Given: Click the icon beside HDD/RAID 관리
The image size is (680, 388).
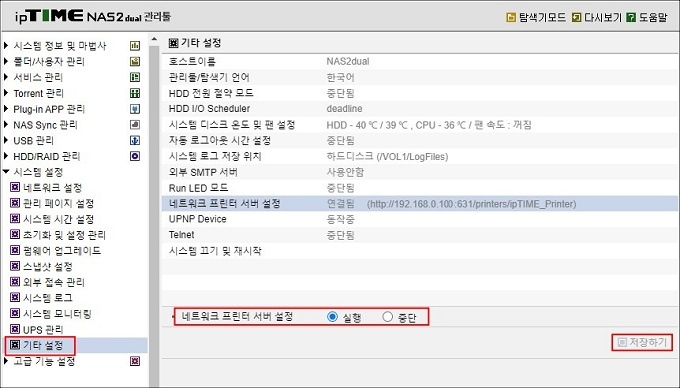Looking at the screenshot, I should pyautogui.click(x=135, y=156).
